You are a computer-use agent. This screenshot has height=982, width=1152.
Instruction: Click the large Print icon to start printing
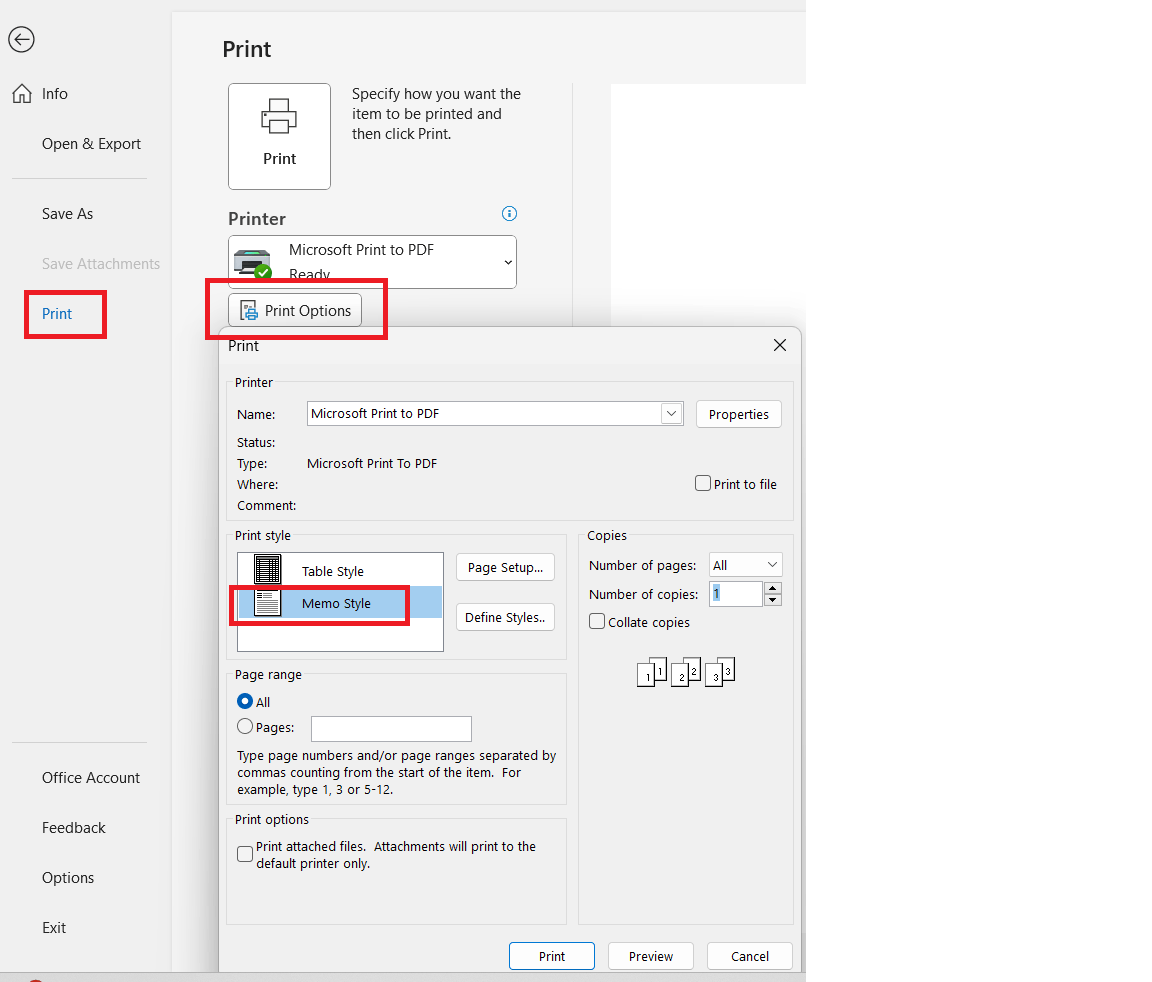279,136
